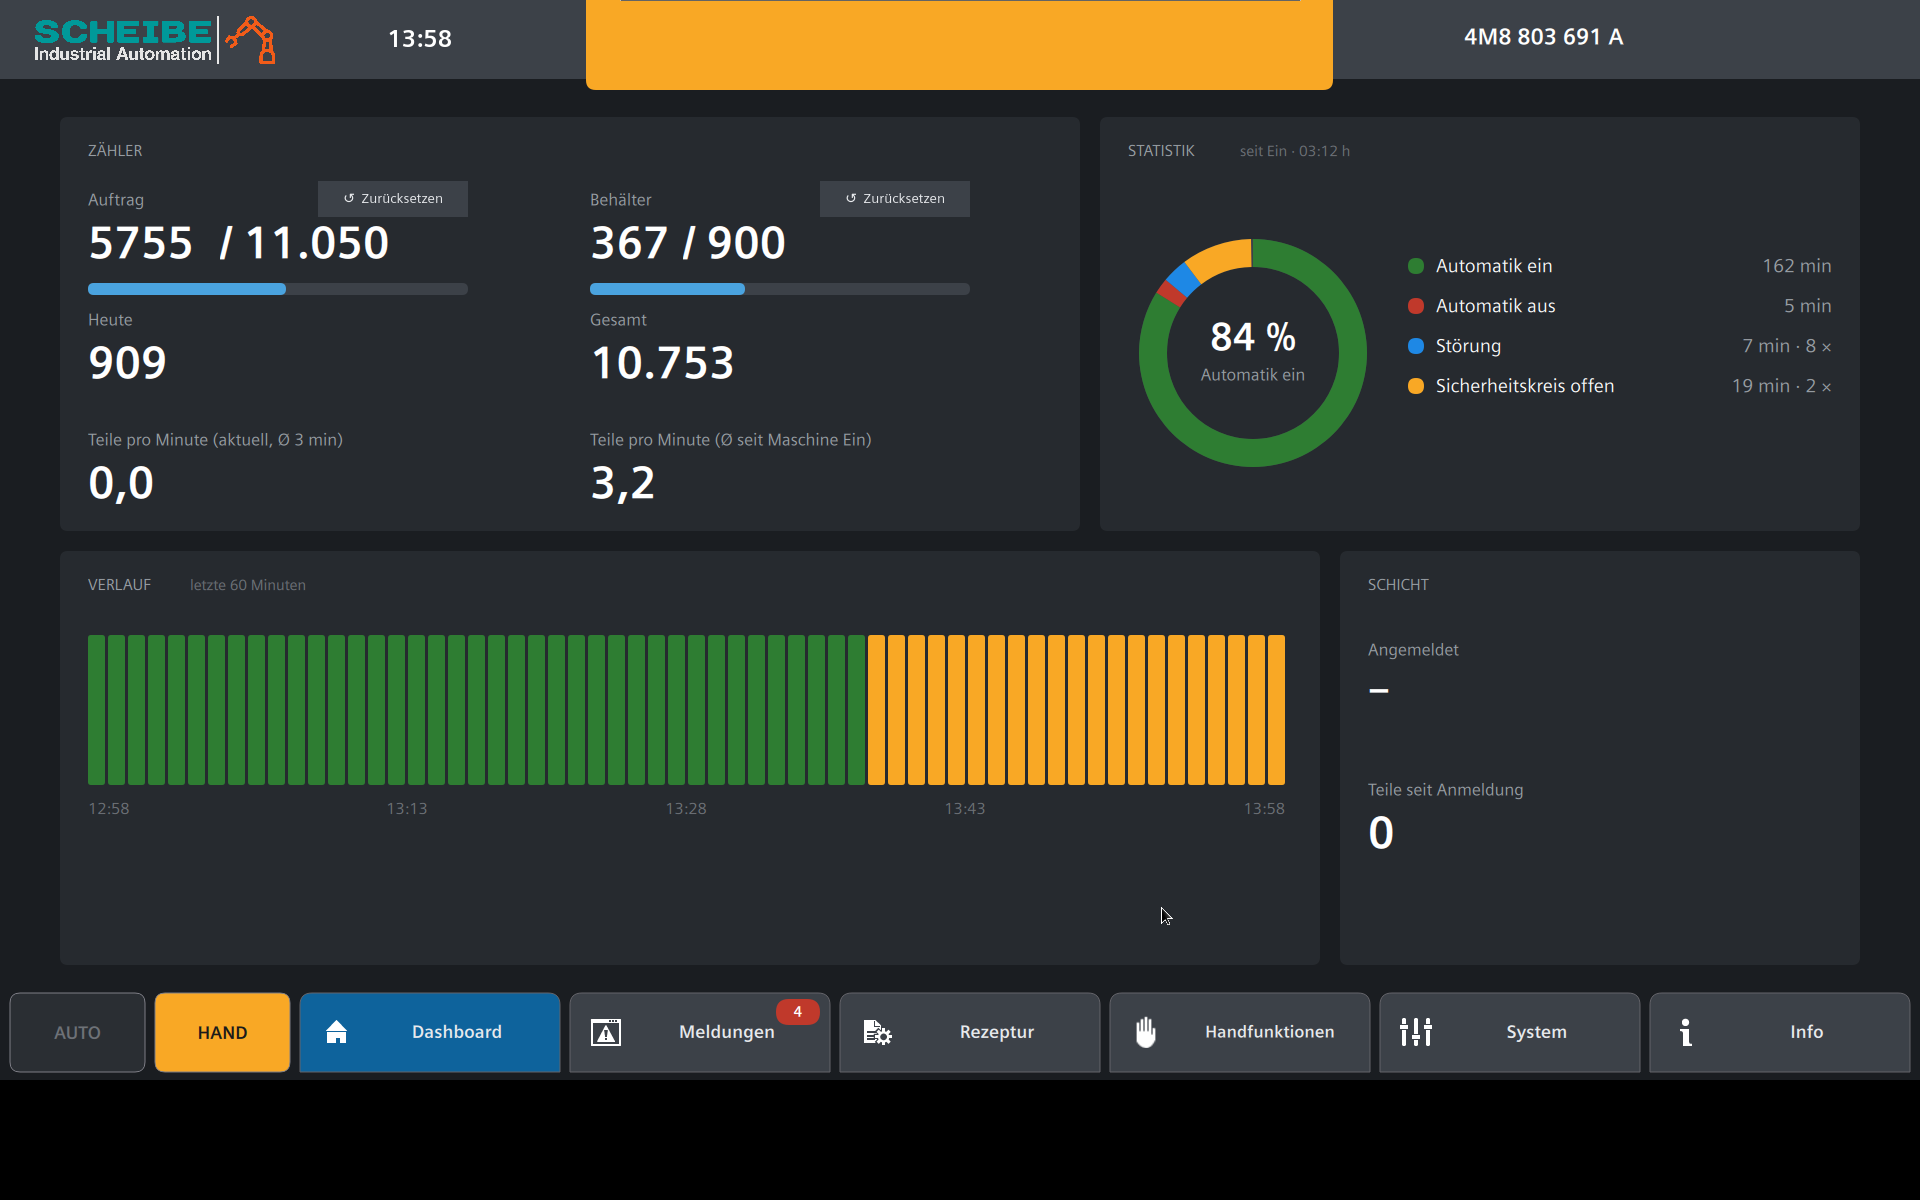Click the green Automatik ein legend dot

pos(1416,266)
